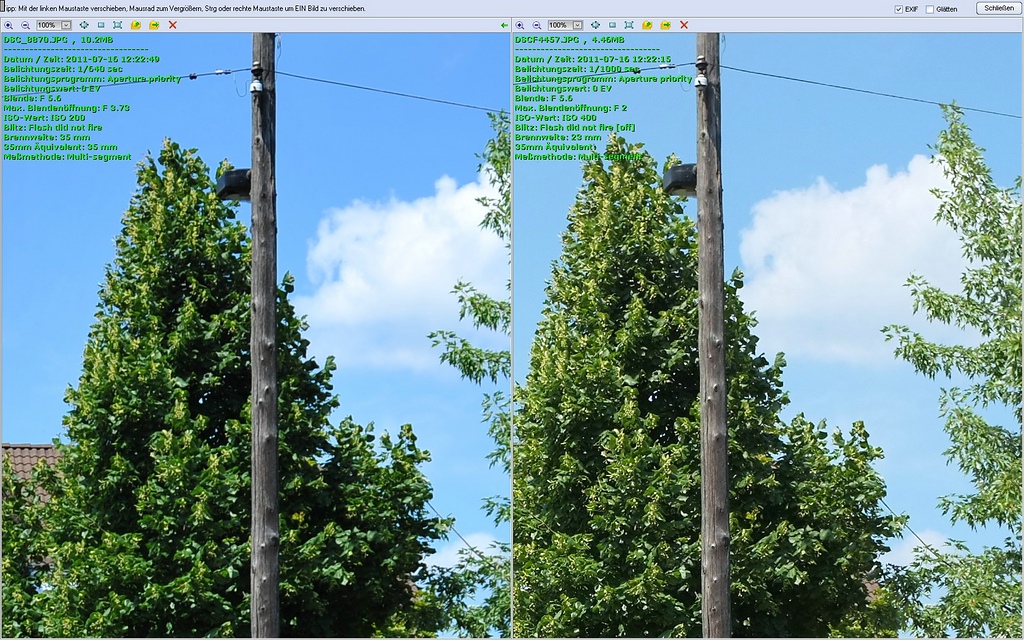Delete right image with the red X
The height and width of the screenshot is (640, 1024).
coord(684,25)
